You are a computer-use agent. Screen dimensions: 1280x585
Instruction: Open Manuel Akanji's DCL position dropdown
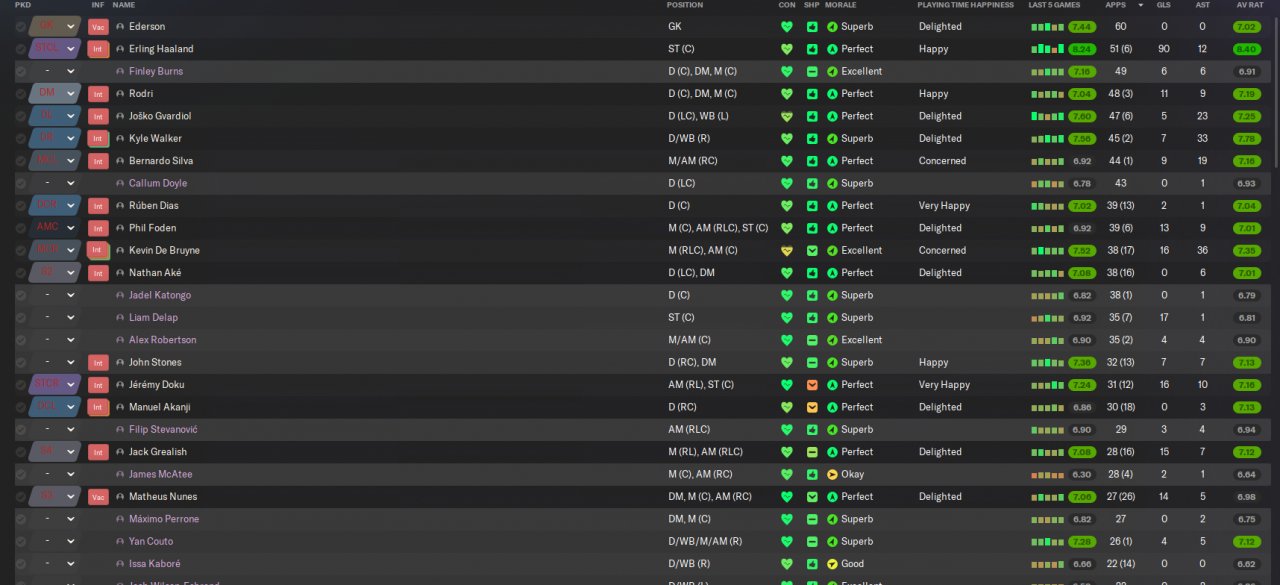pos(55,407)
